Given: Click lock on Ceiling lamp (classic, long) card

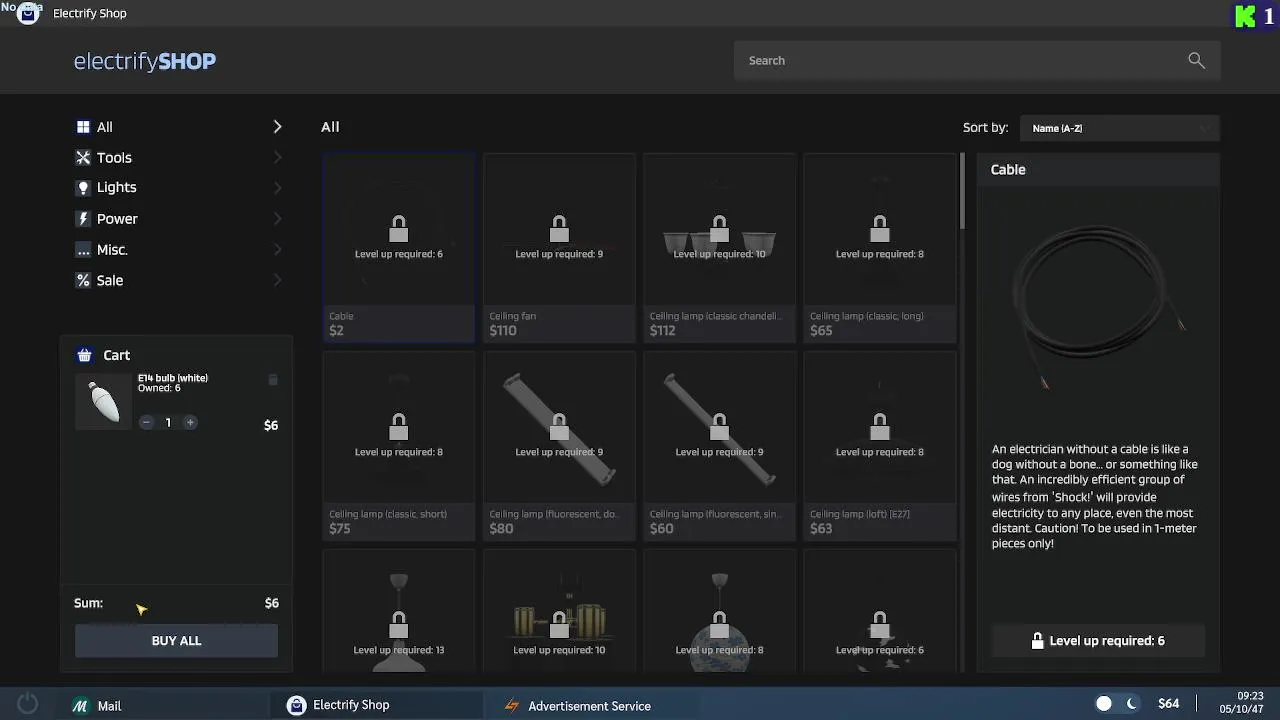Looking at the screenshot, I should tap(879, 229).
